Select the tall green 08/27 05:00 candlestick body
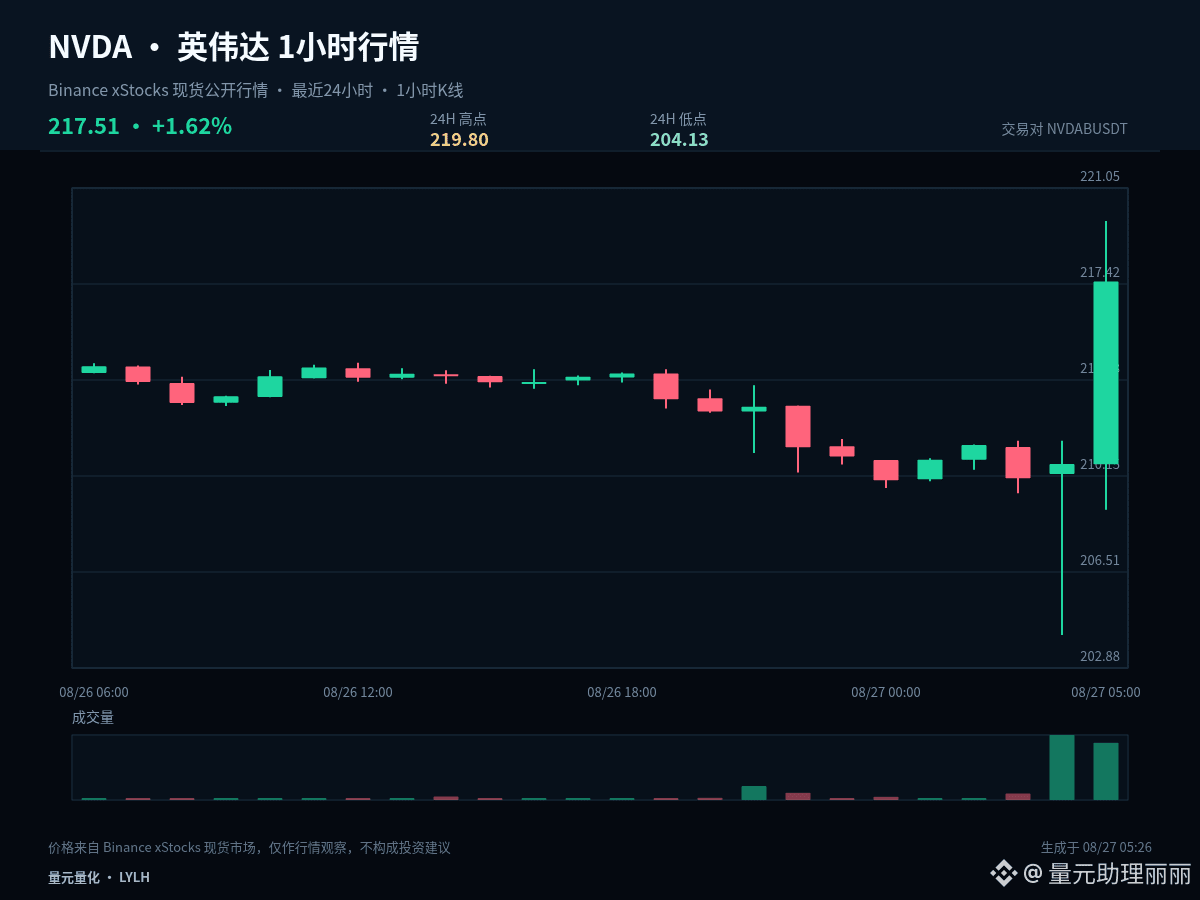 (1106, 373)
